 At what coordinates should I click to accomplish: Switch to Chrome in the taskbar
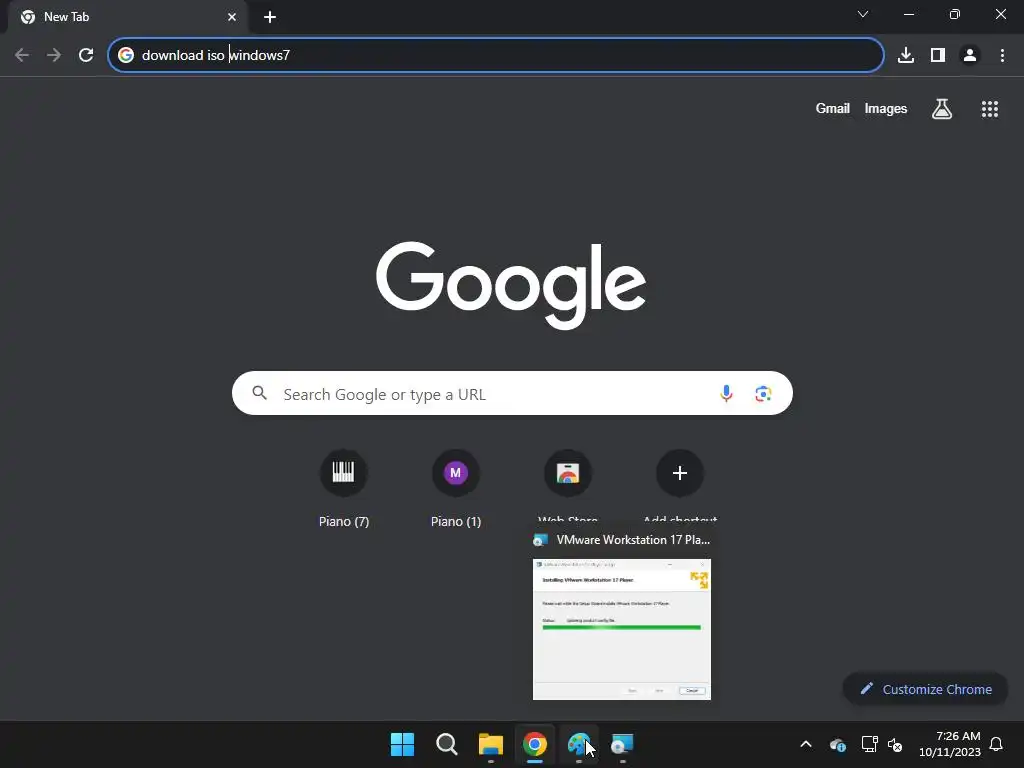click(x=534, y=744)
